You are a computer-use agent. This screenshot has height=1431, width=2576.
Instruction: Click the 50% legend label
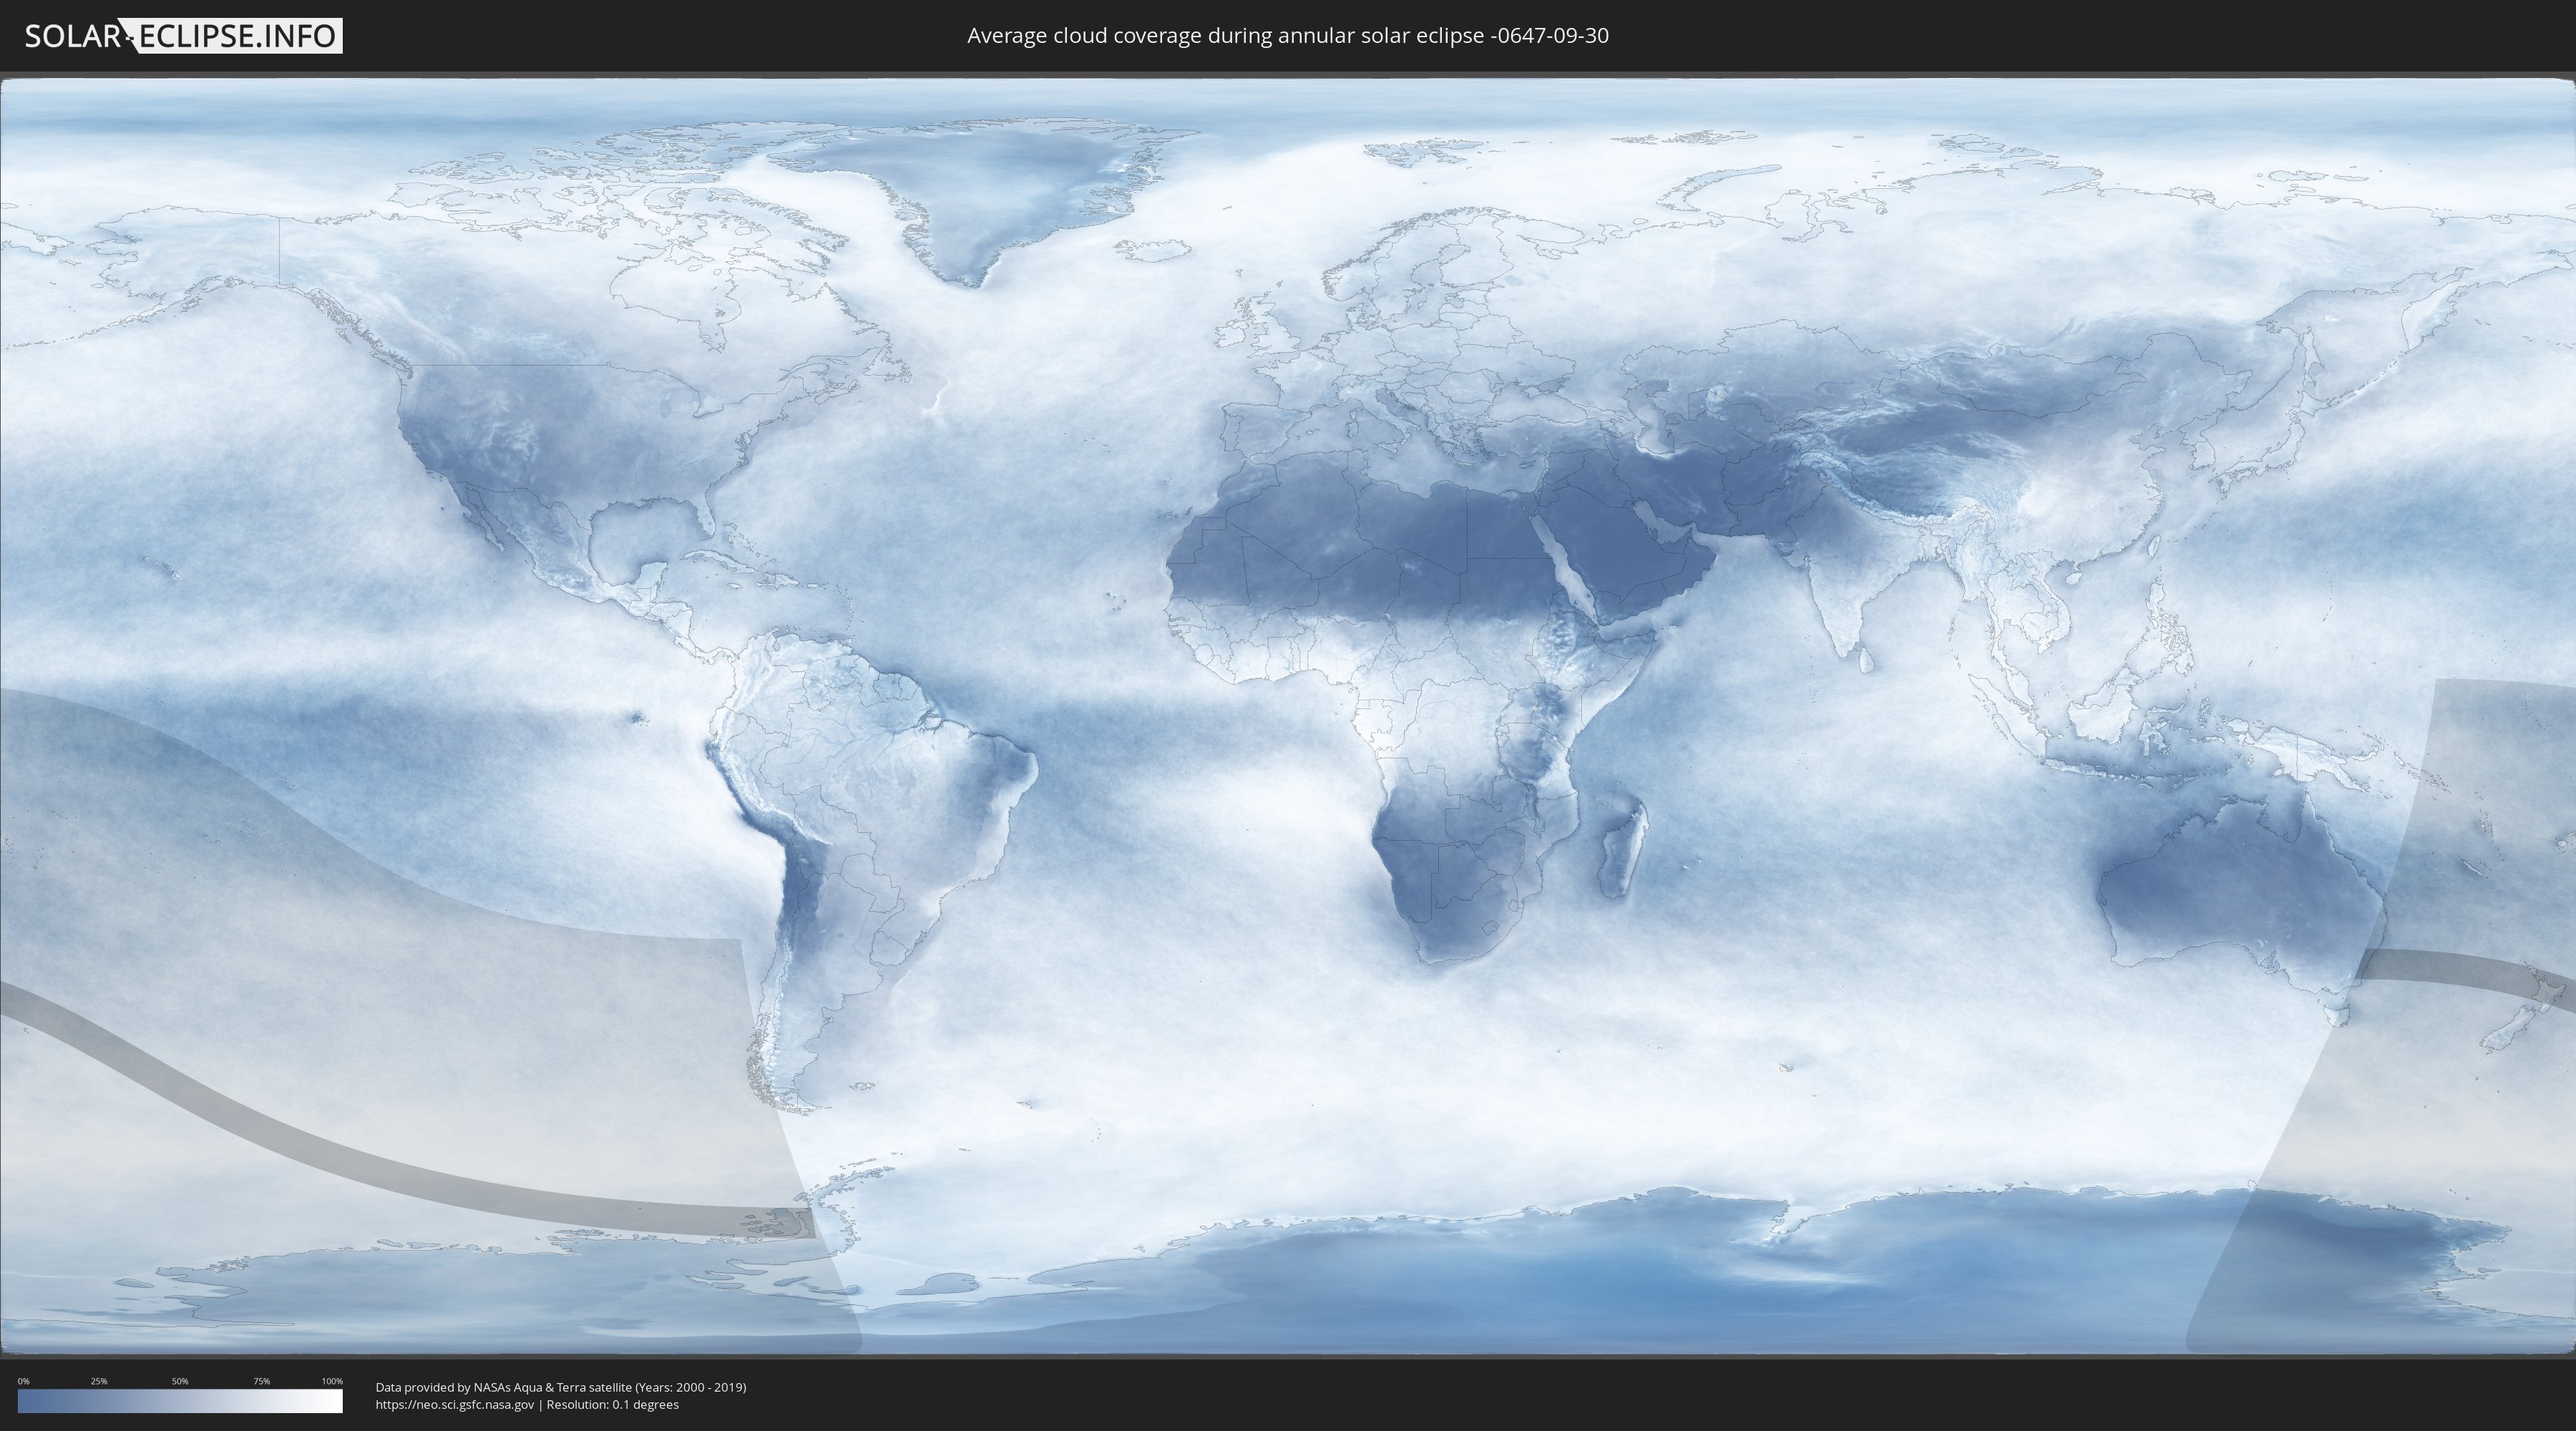click(180, 1381)
